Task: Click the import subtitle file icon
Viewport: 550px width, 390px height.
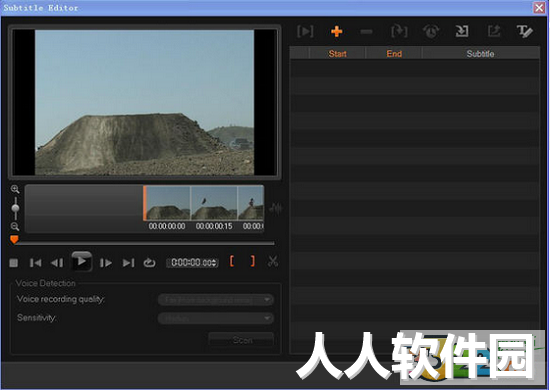Action: pyautogui.click(x=462, y=32)
